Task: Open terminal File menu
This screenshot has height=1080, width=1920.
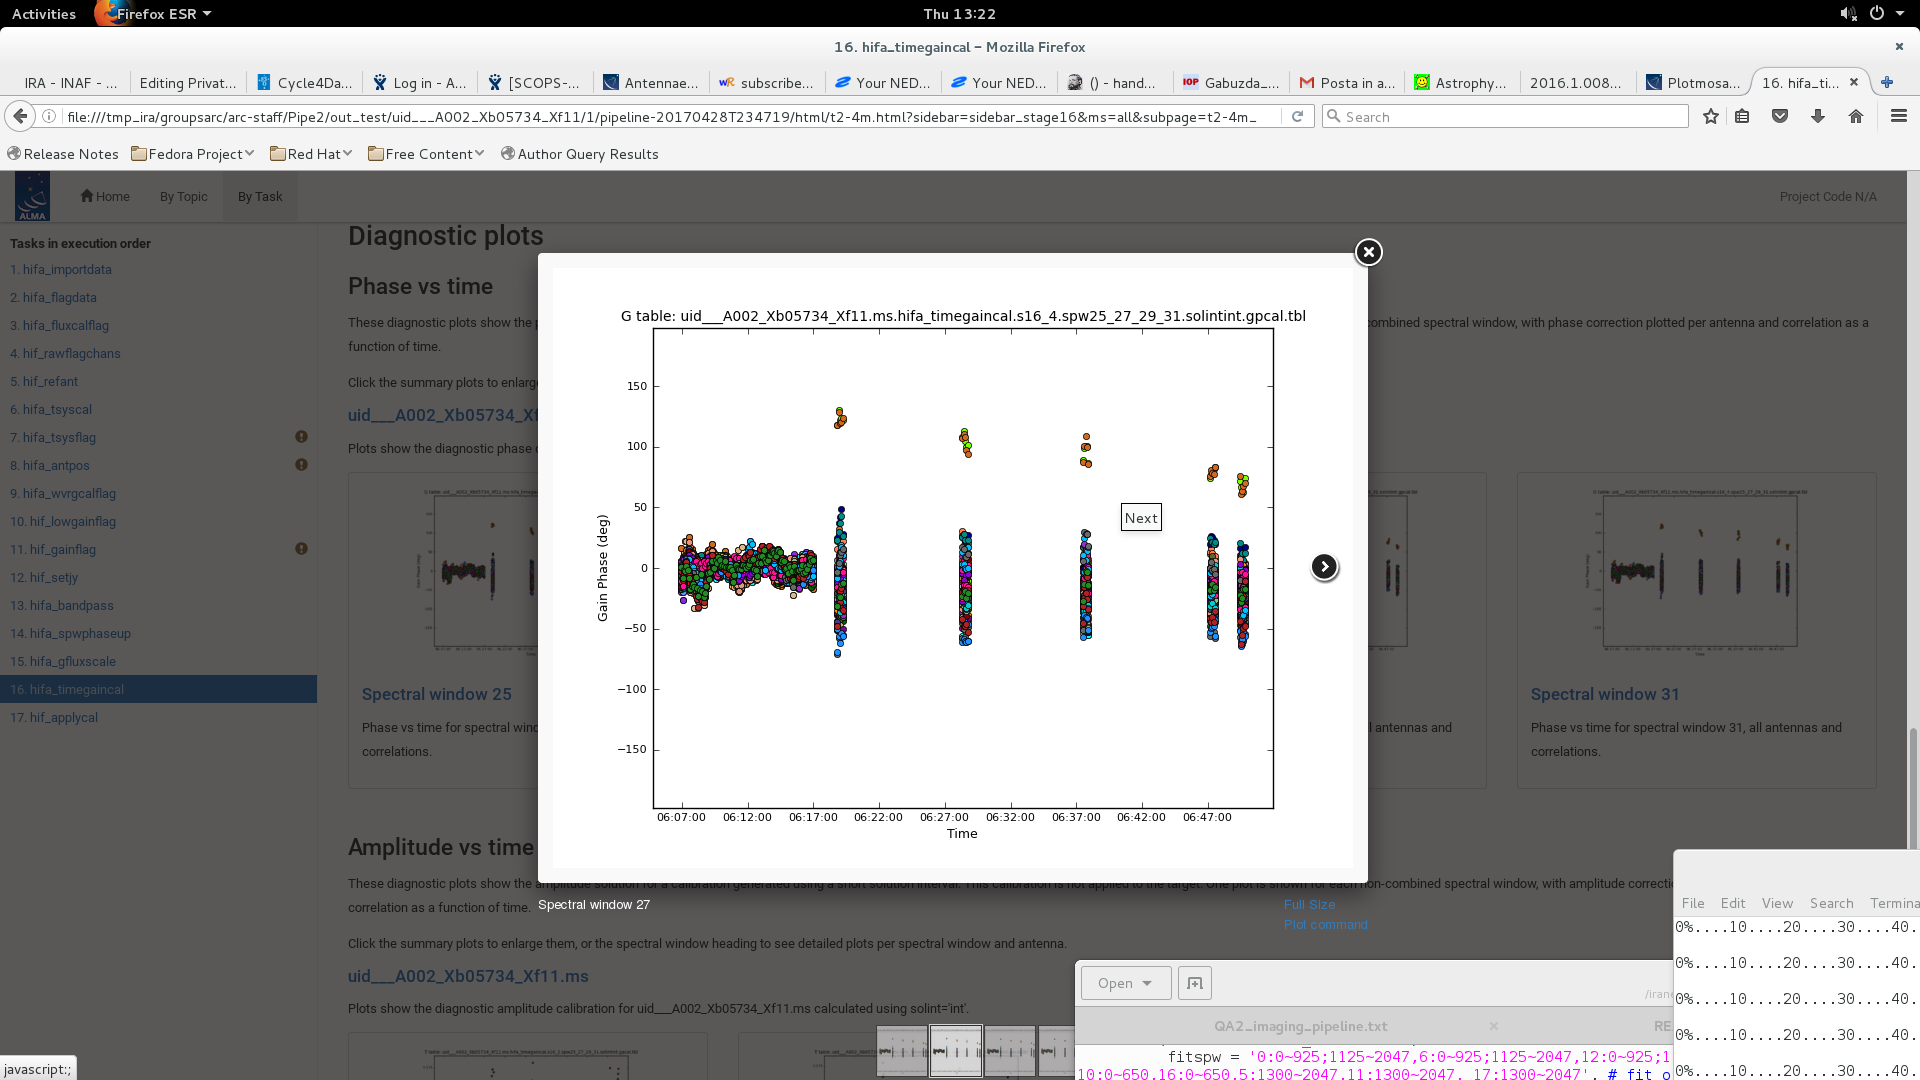Action: point(1692,903)
